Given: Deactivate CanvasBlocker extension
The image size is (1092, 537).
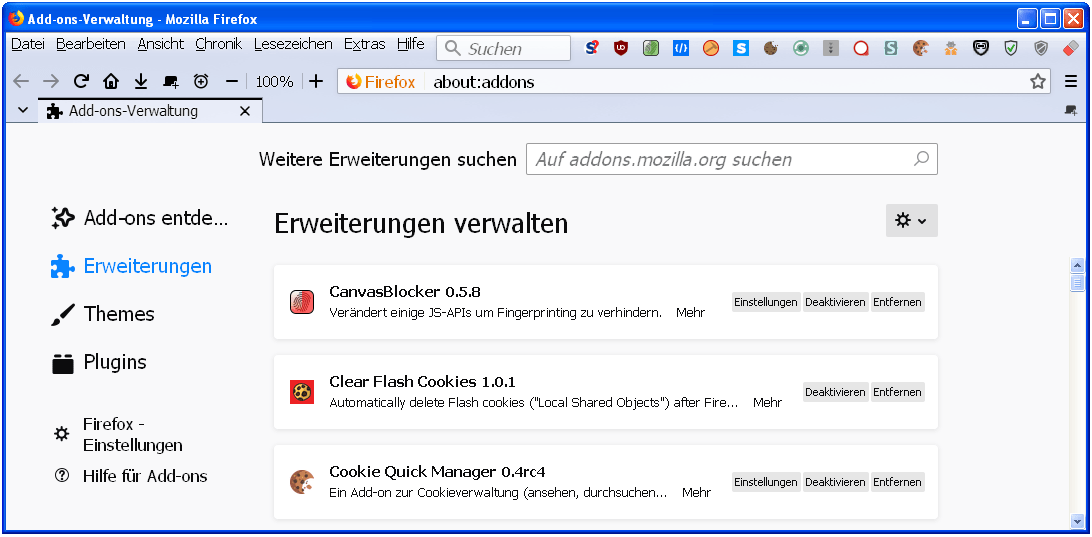Looking at the screenshot, I should [835, 302].
